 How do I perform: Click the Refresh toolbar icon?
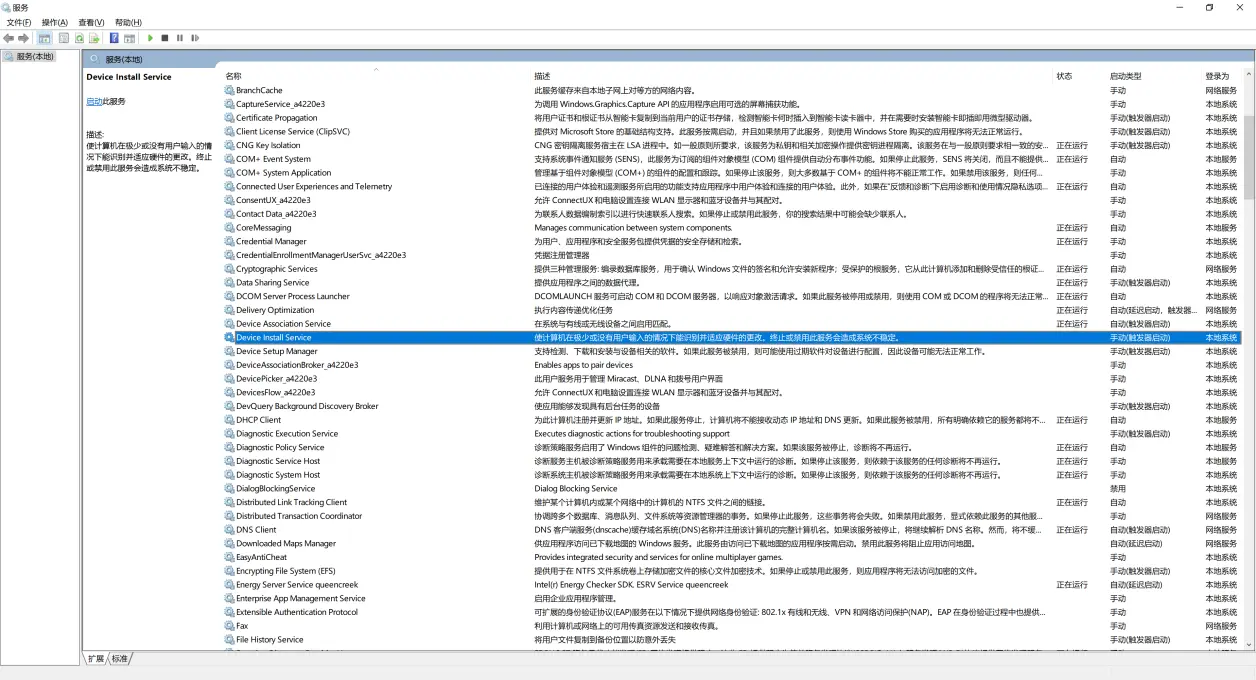tap(79, 38)
